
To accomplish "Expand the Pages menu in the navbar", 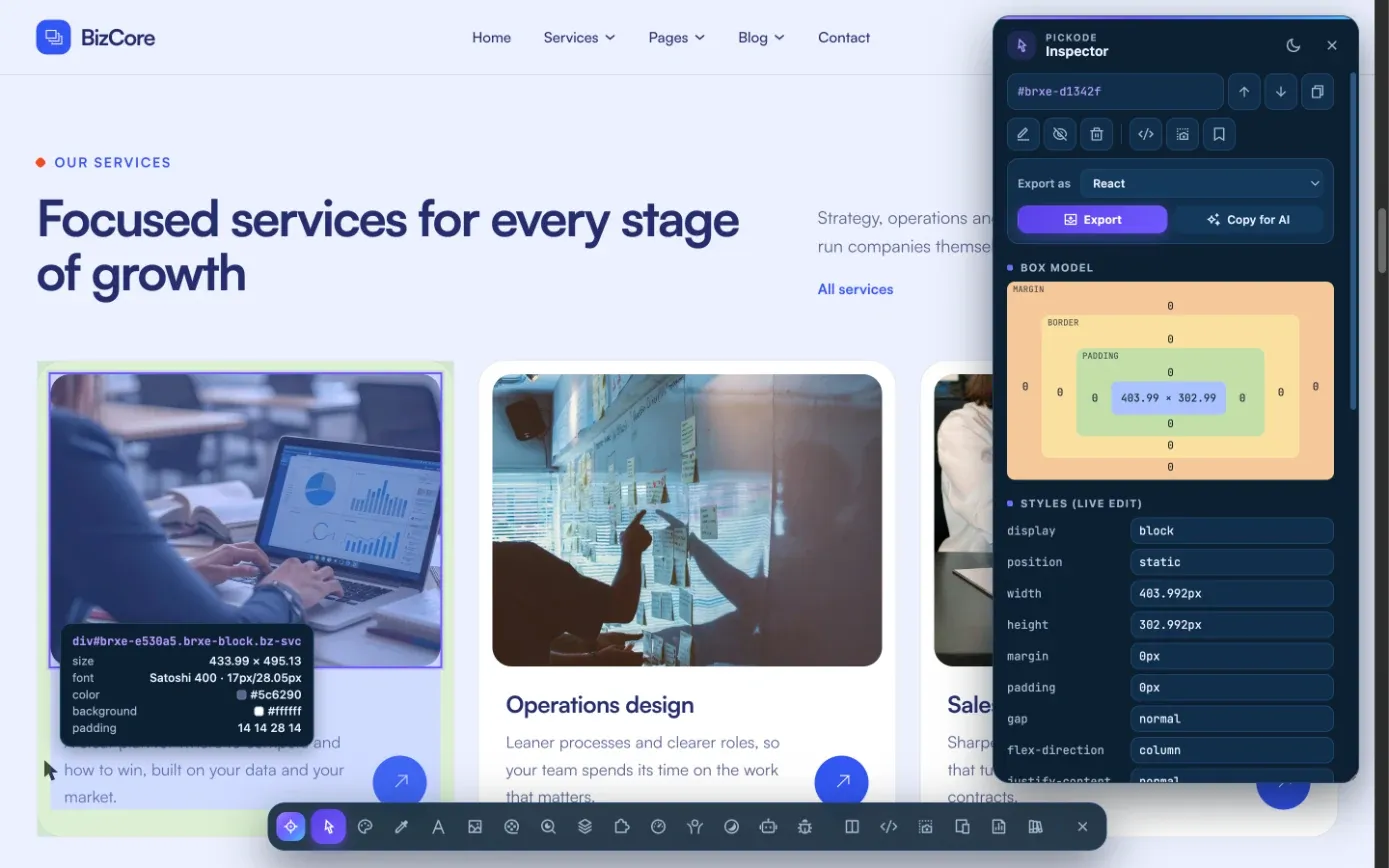I will [x=677, y=37].
